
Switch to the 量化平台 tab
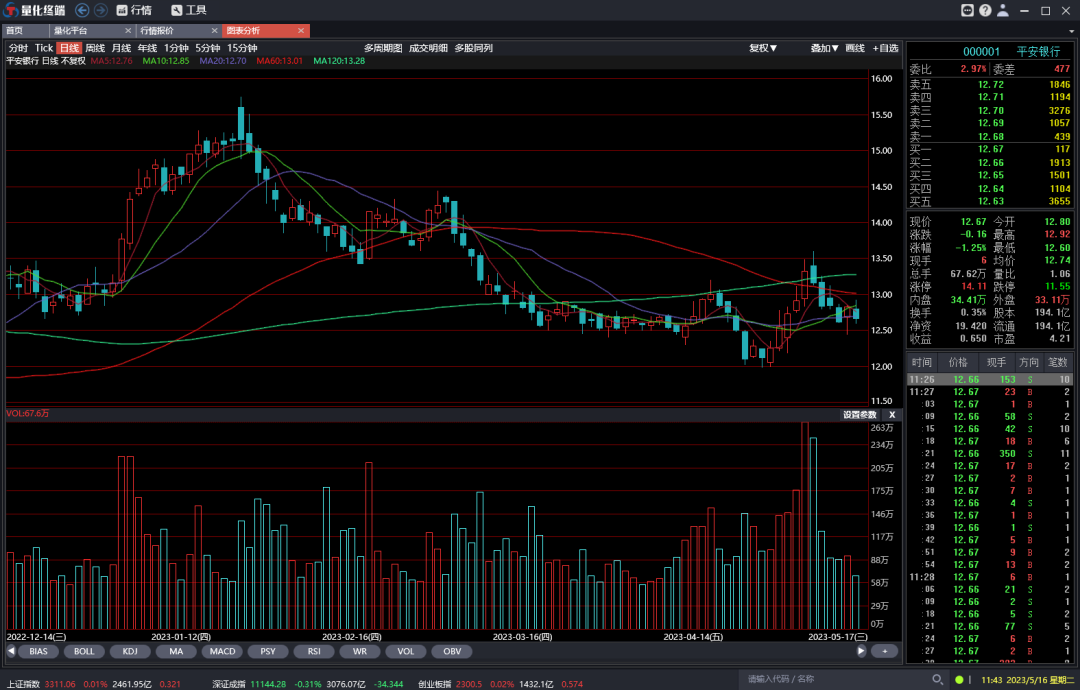pos(71,31)
